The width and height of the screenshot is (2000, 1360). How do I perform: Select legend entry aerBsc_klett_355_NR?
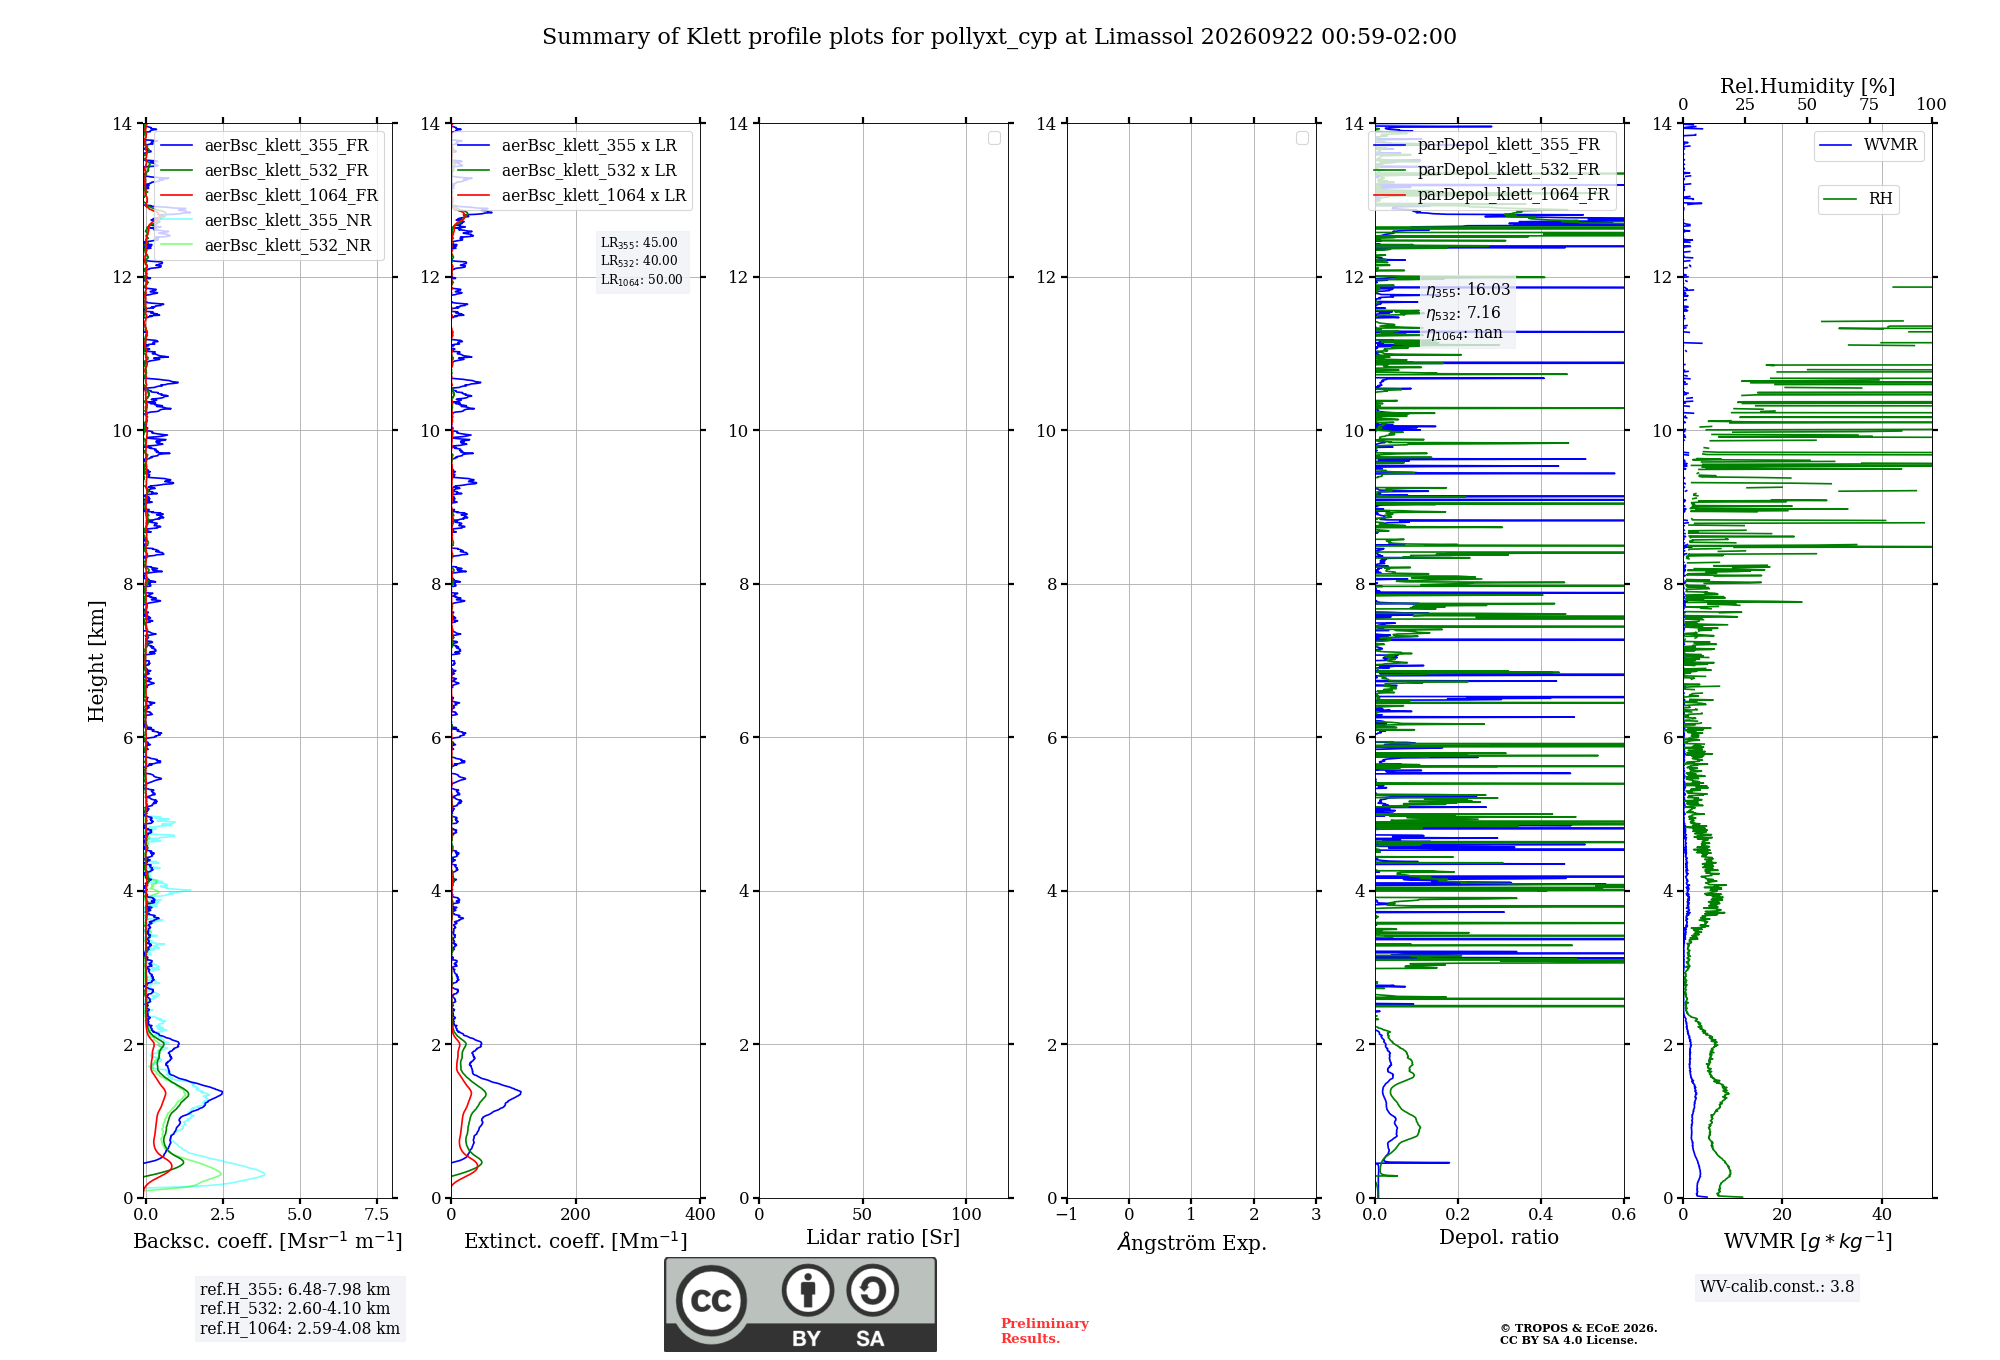tap(267, 221)
